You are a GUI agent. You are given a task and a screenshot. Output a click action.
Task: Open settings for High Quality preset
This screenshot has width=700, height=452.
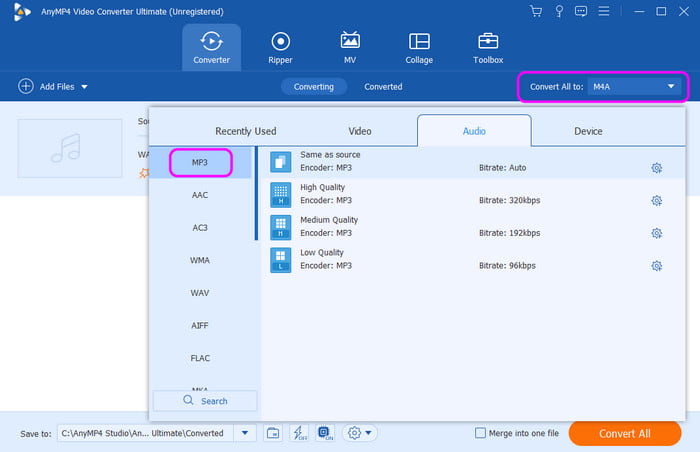(656, 201)
